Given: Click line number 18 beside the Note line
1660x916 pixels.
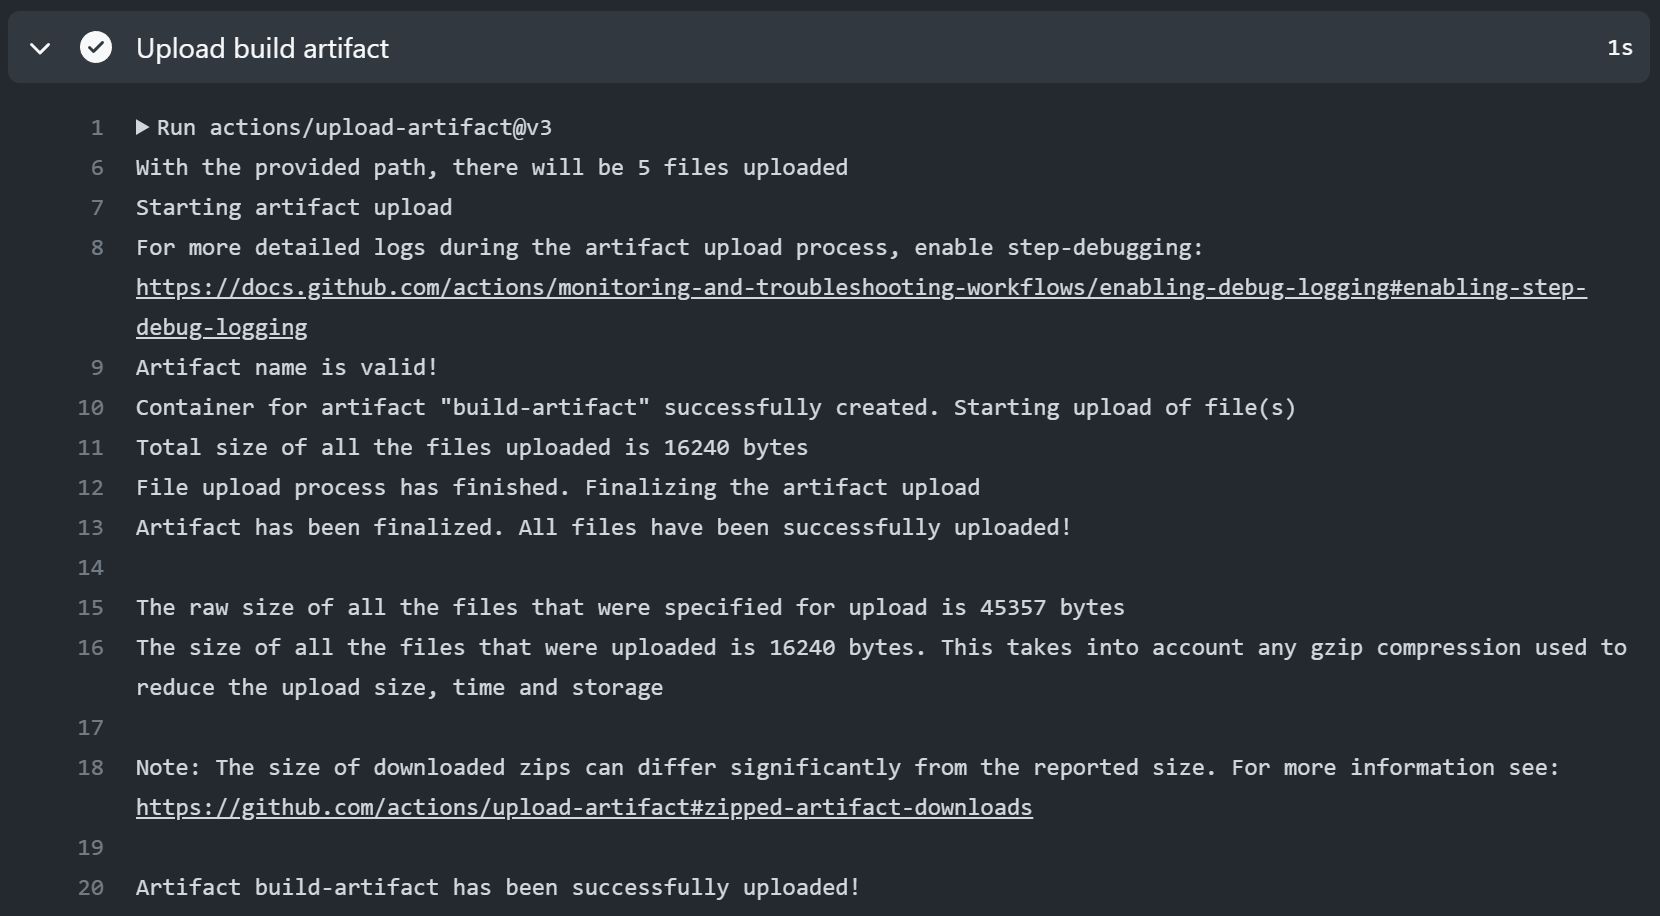Looking at the screenshot, I should point(90,768).
